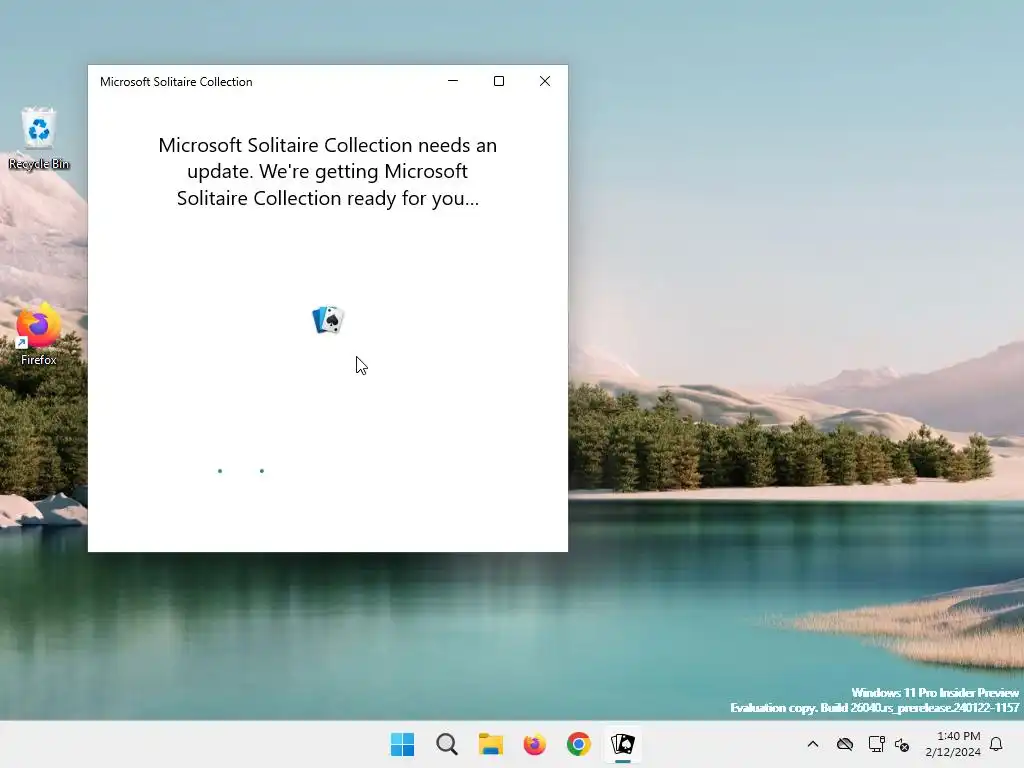Click the "needs an update" message text
Viewport: 1024px width, 768px height.
(328, 171)
